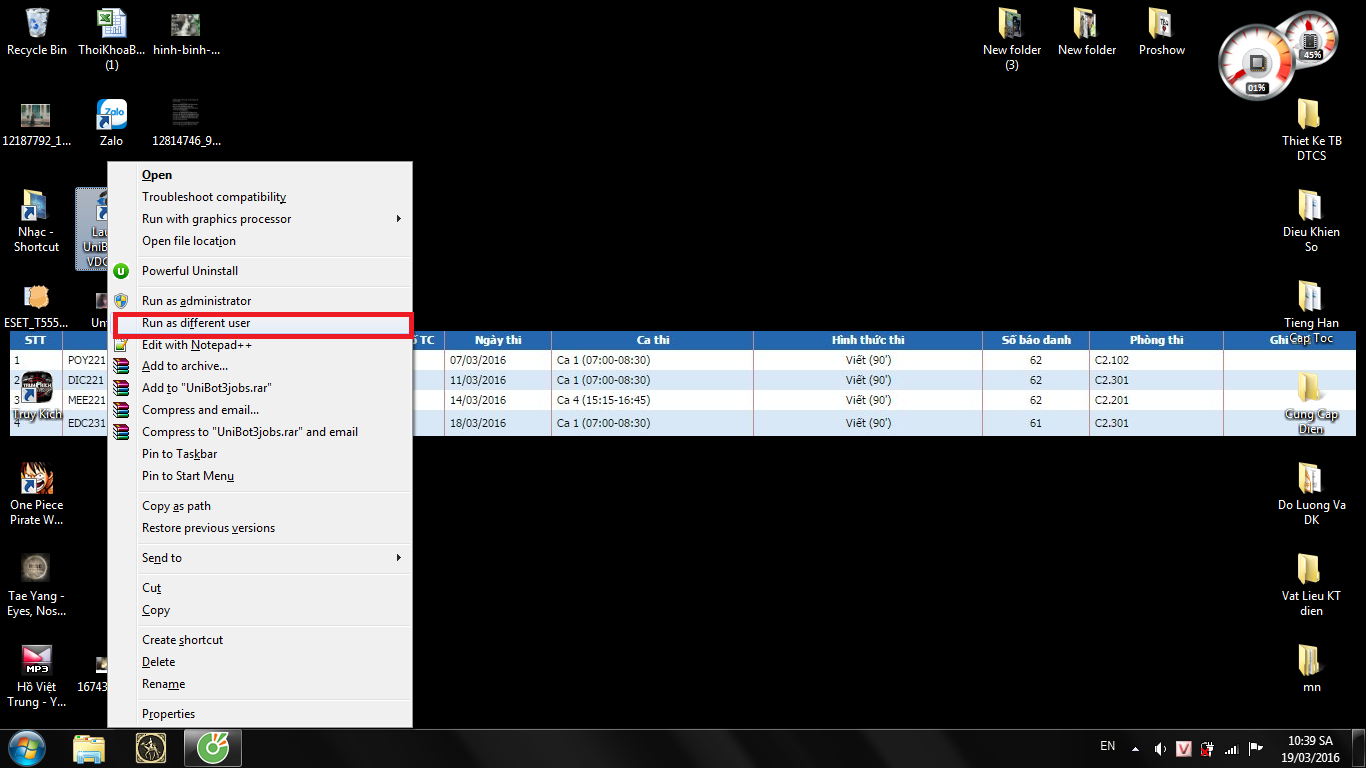Click the Phòng thi column header
This screenshot has height=768, width=1366.
coord(1156,340)
